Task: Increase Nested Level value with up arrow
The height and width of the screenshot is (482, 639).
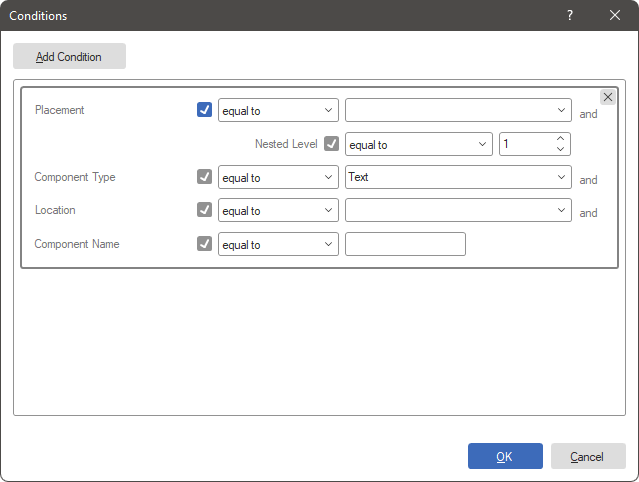Action: coord(560,139)
